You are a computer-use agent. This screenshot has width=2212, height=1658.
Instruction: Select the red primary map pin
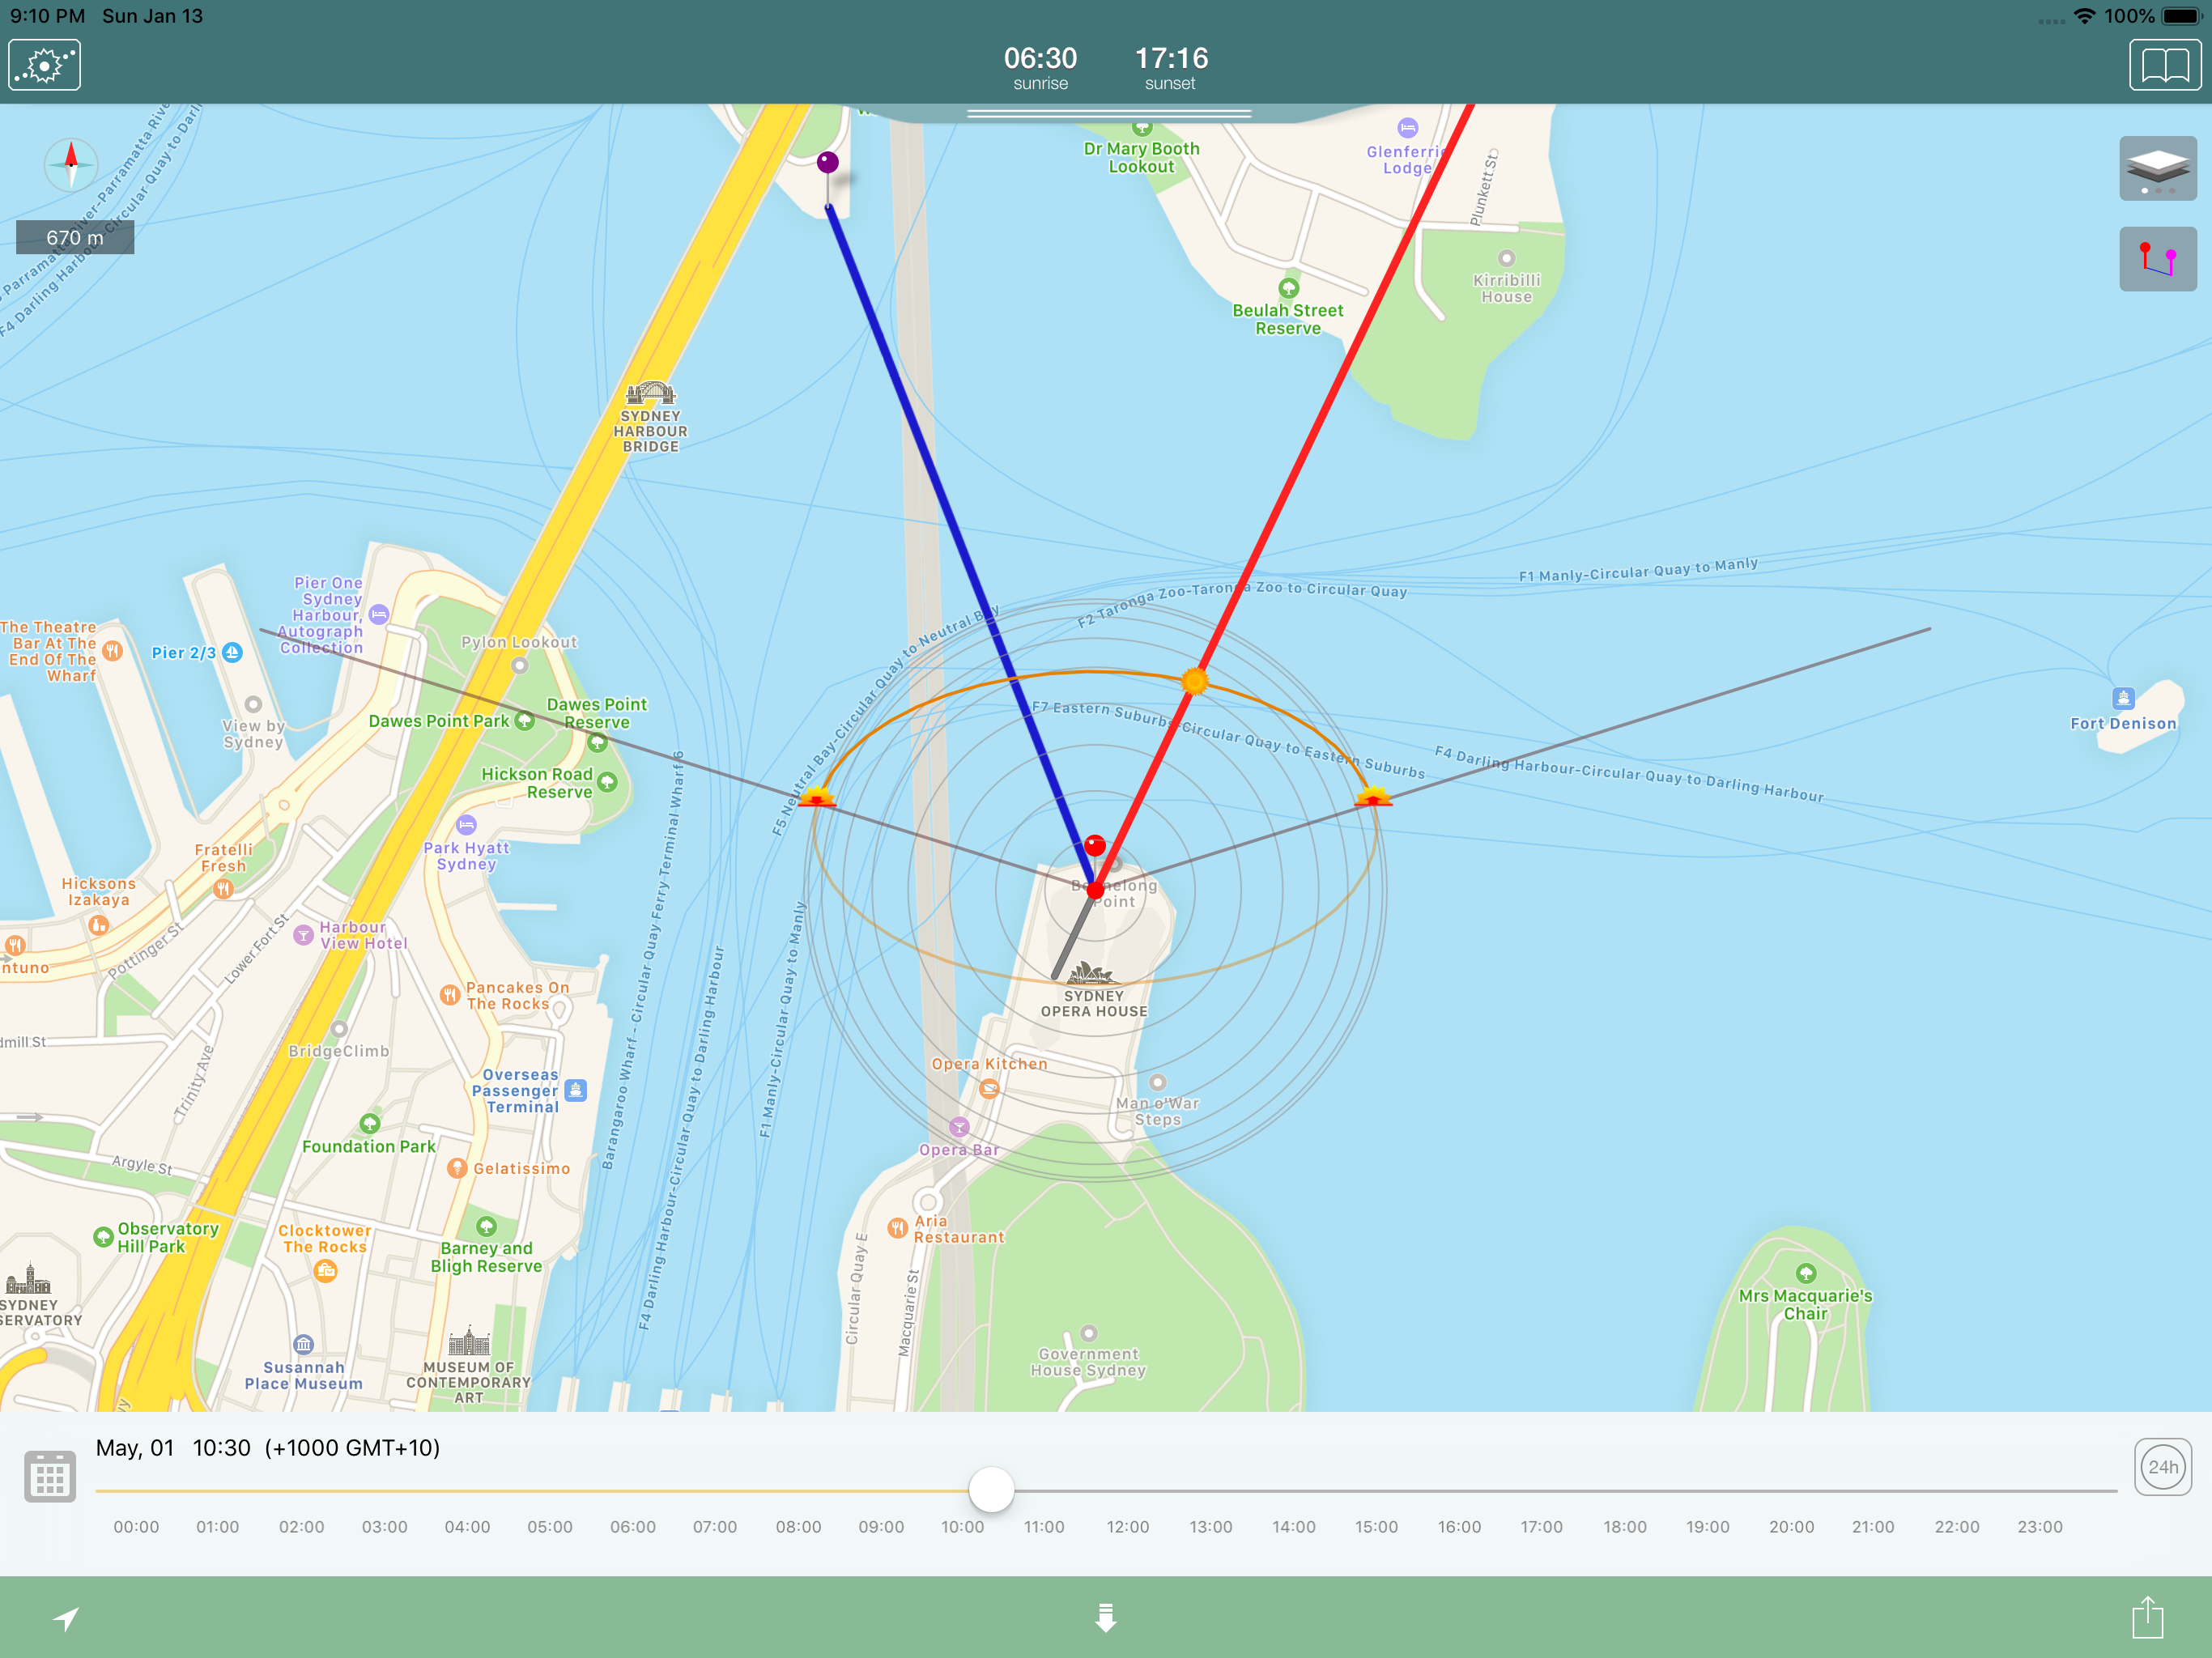[1095, 846]
